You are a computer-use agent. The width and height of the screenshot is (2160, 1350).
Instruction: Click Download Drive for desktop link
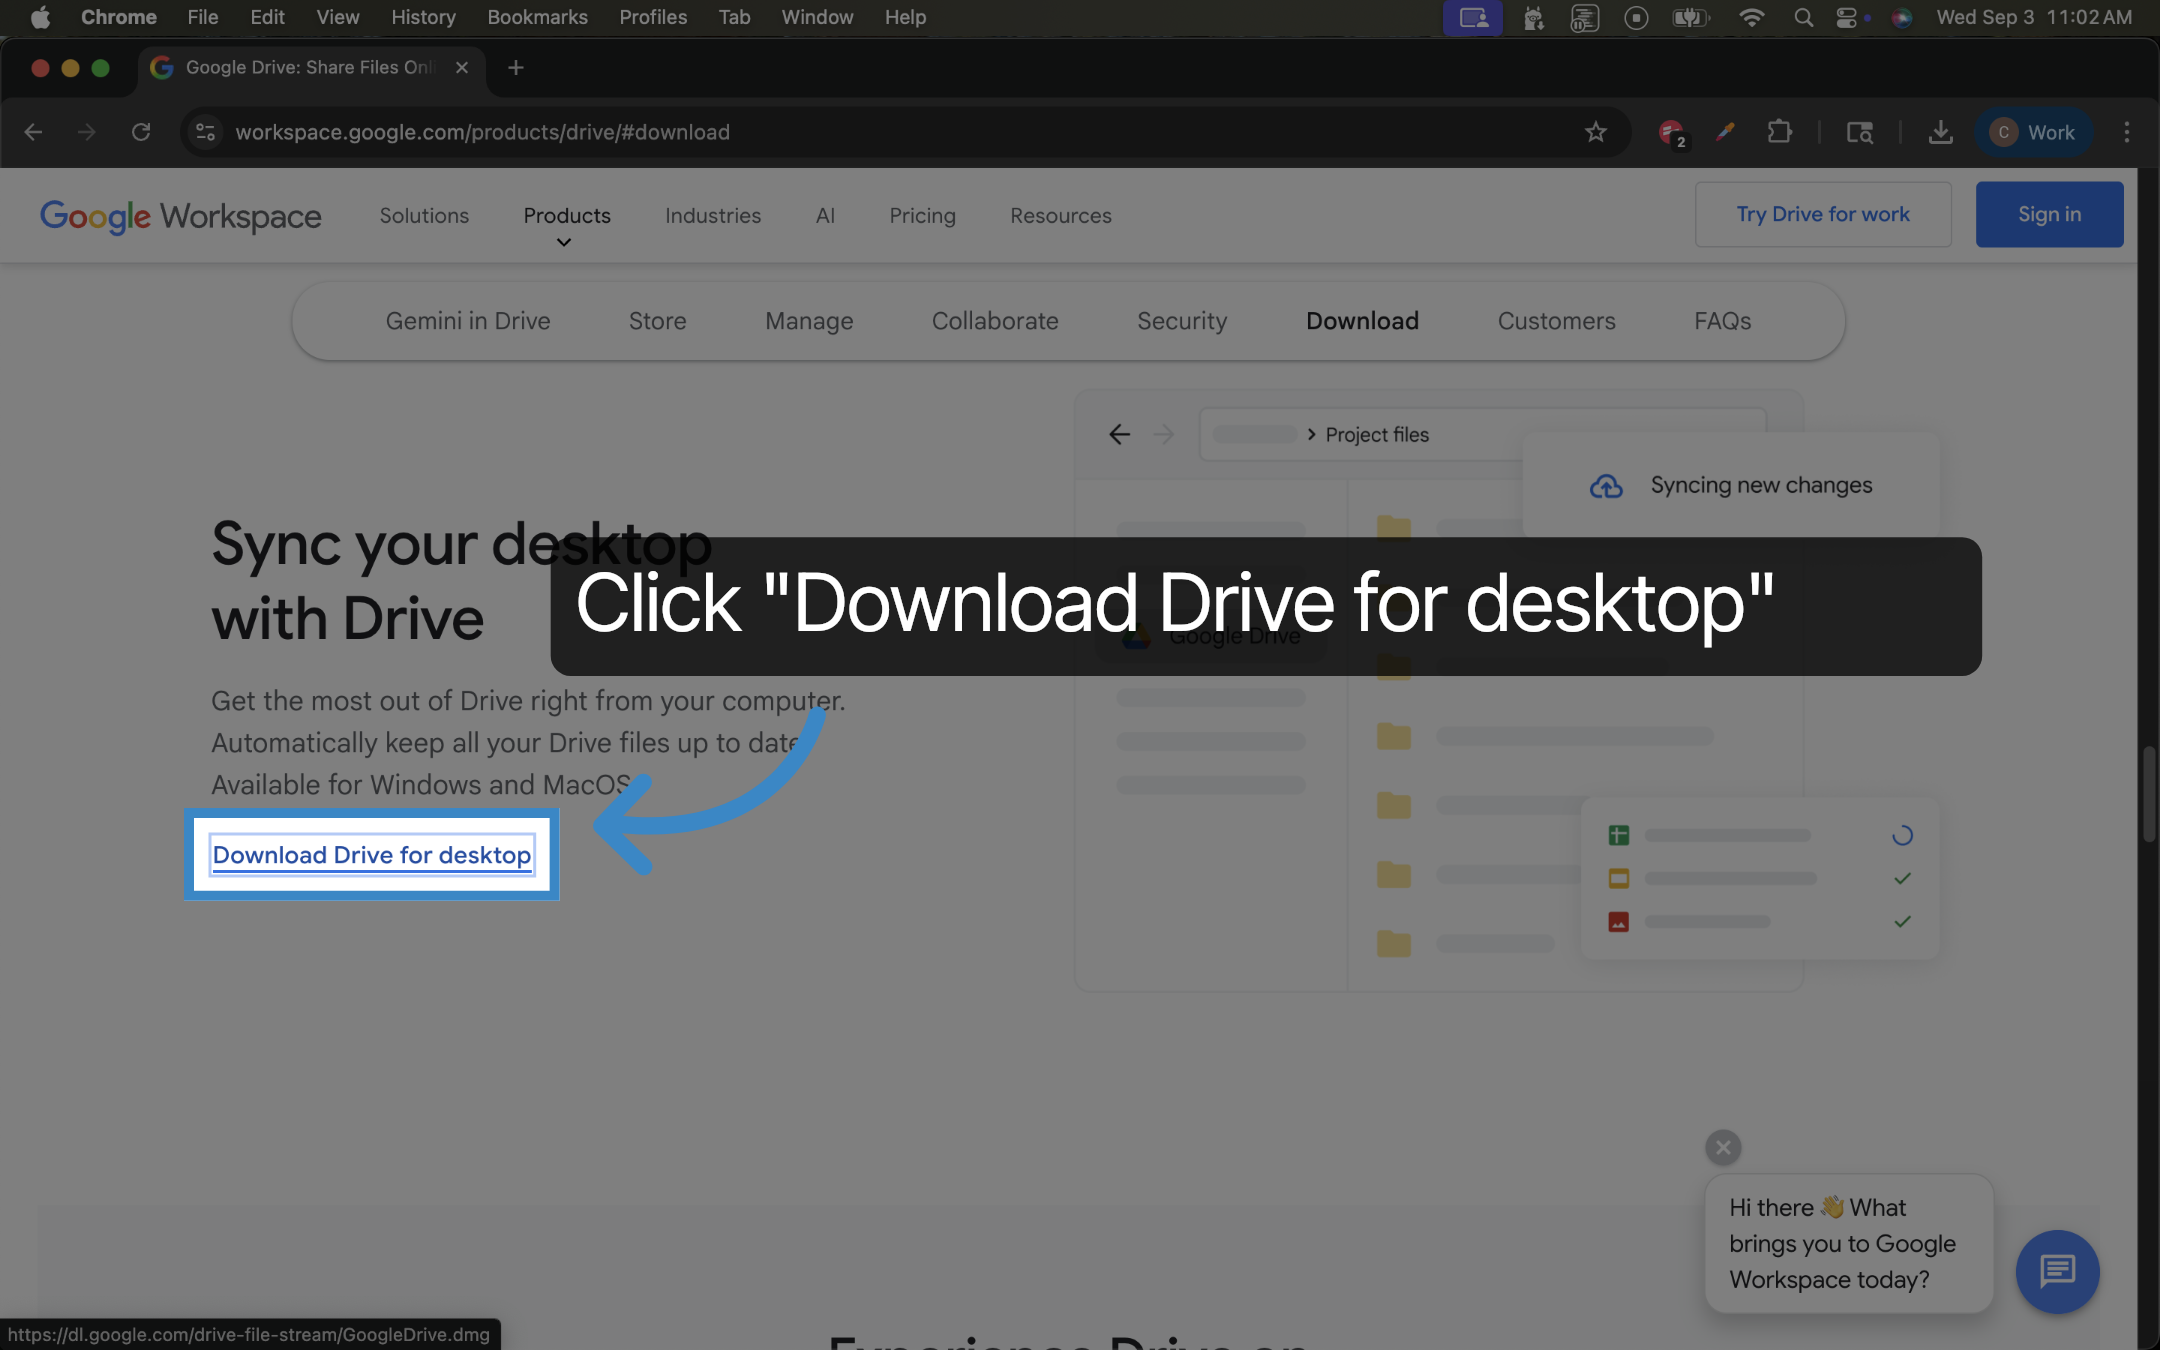point(372,855)
